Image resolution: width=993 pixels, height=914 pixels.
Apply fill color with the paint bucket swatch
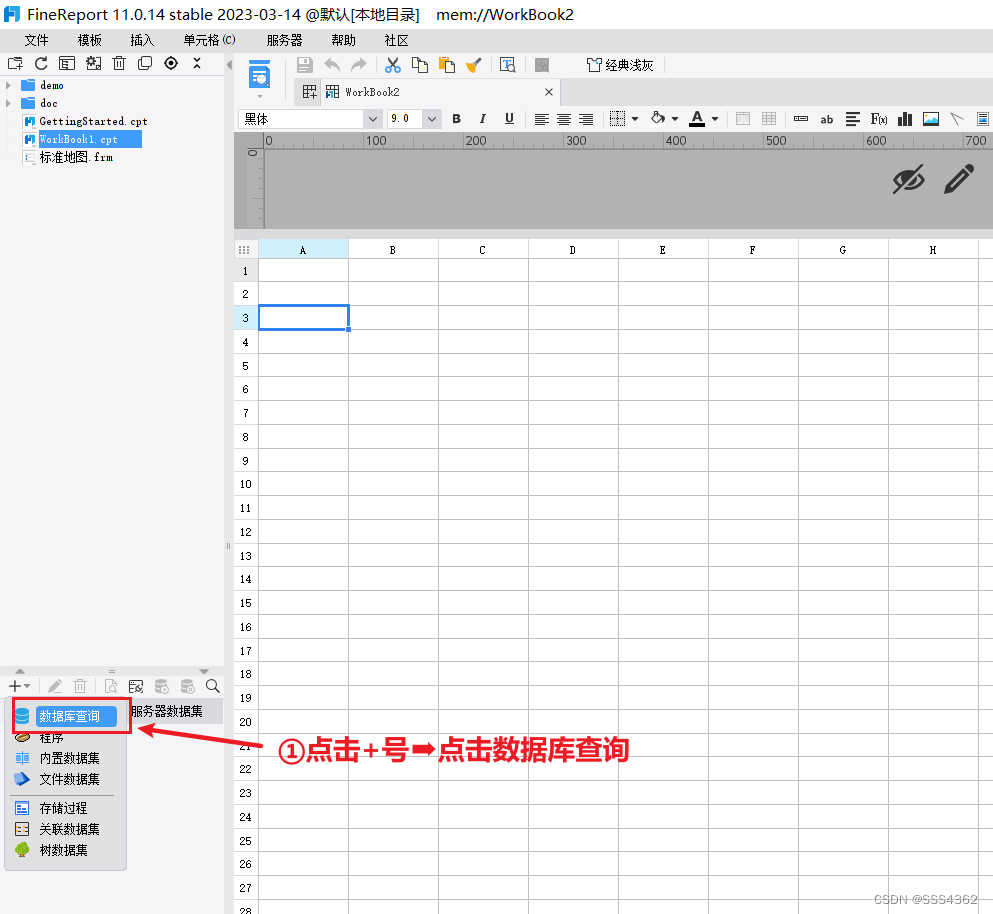tap(658, 118)
